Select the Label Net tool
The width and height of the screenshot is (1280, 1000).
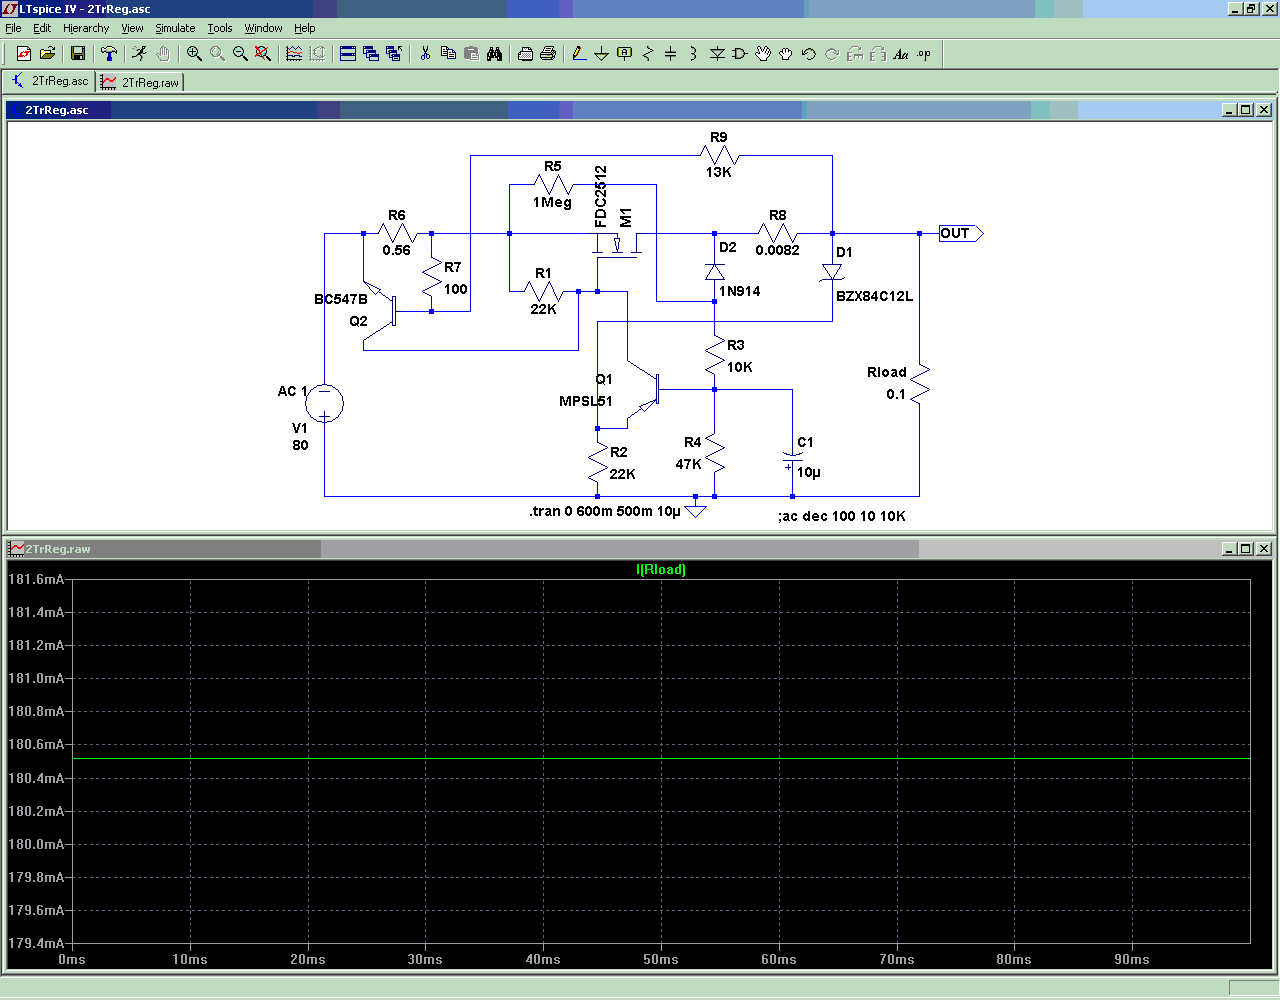(625, 53)
